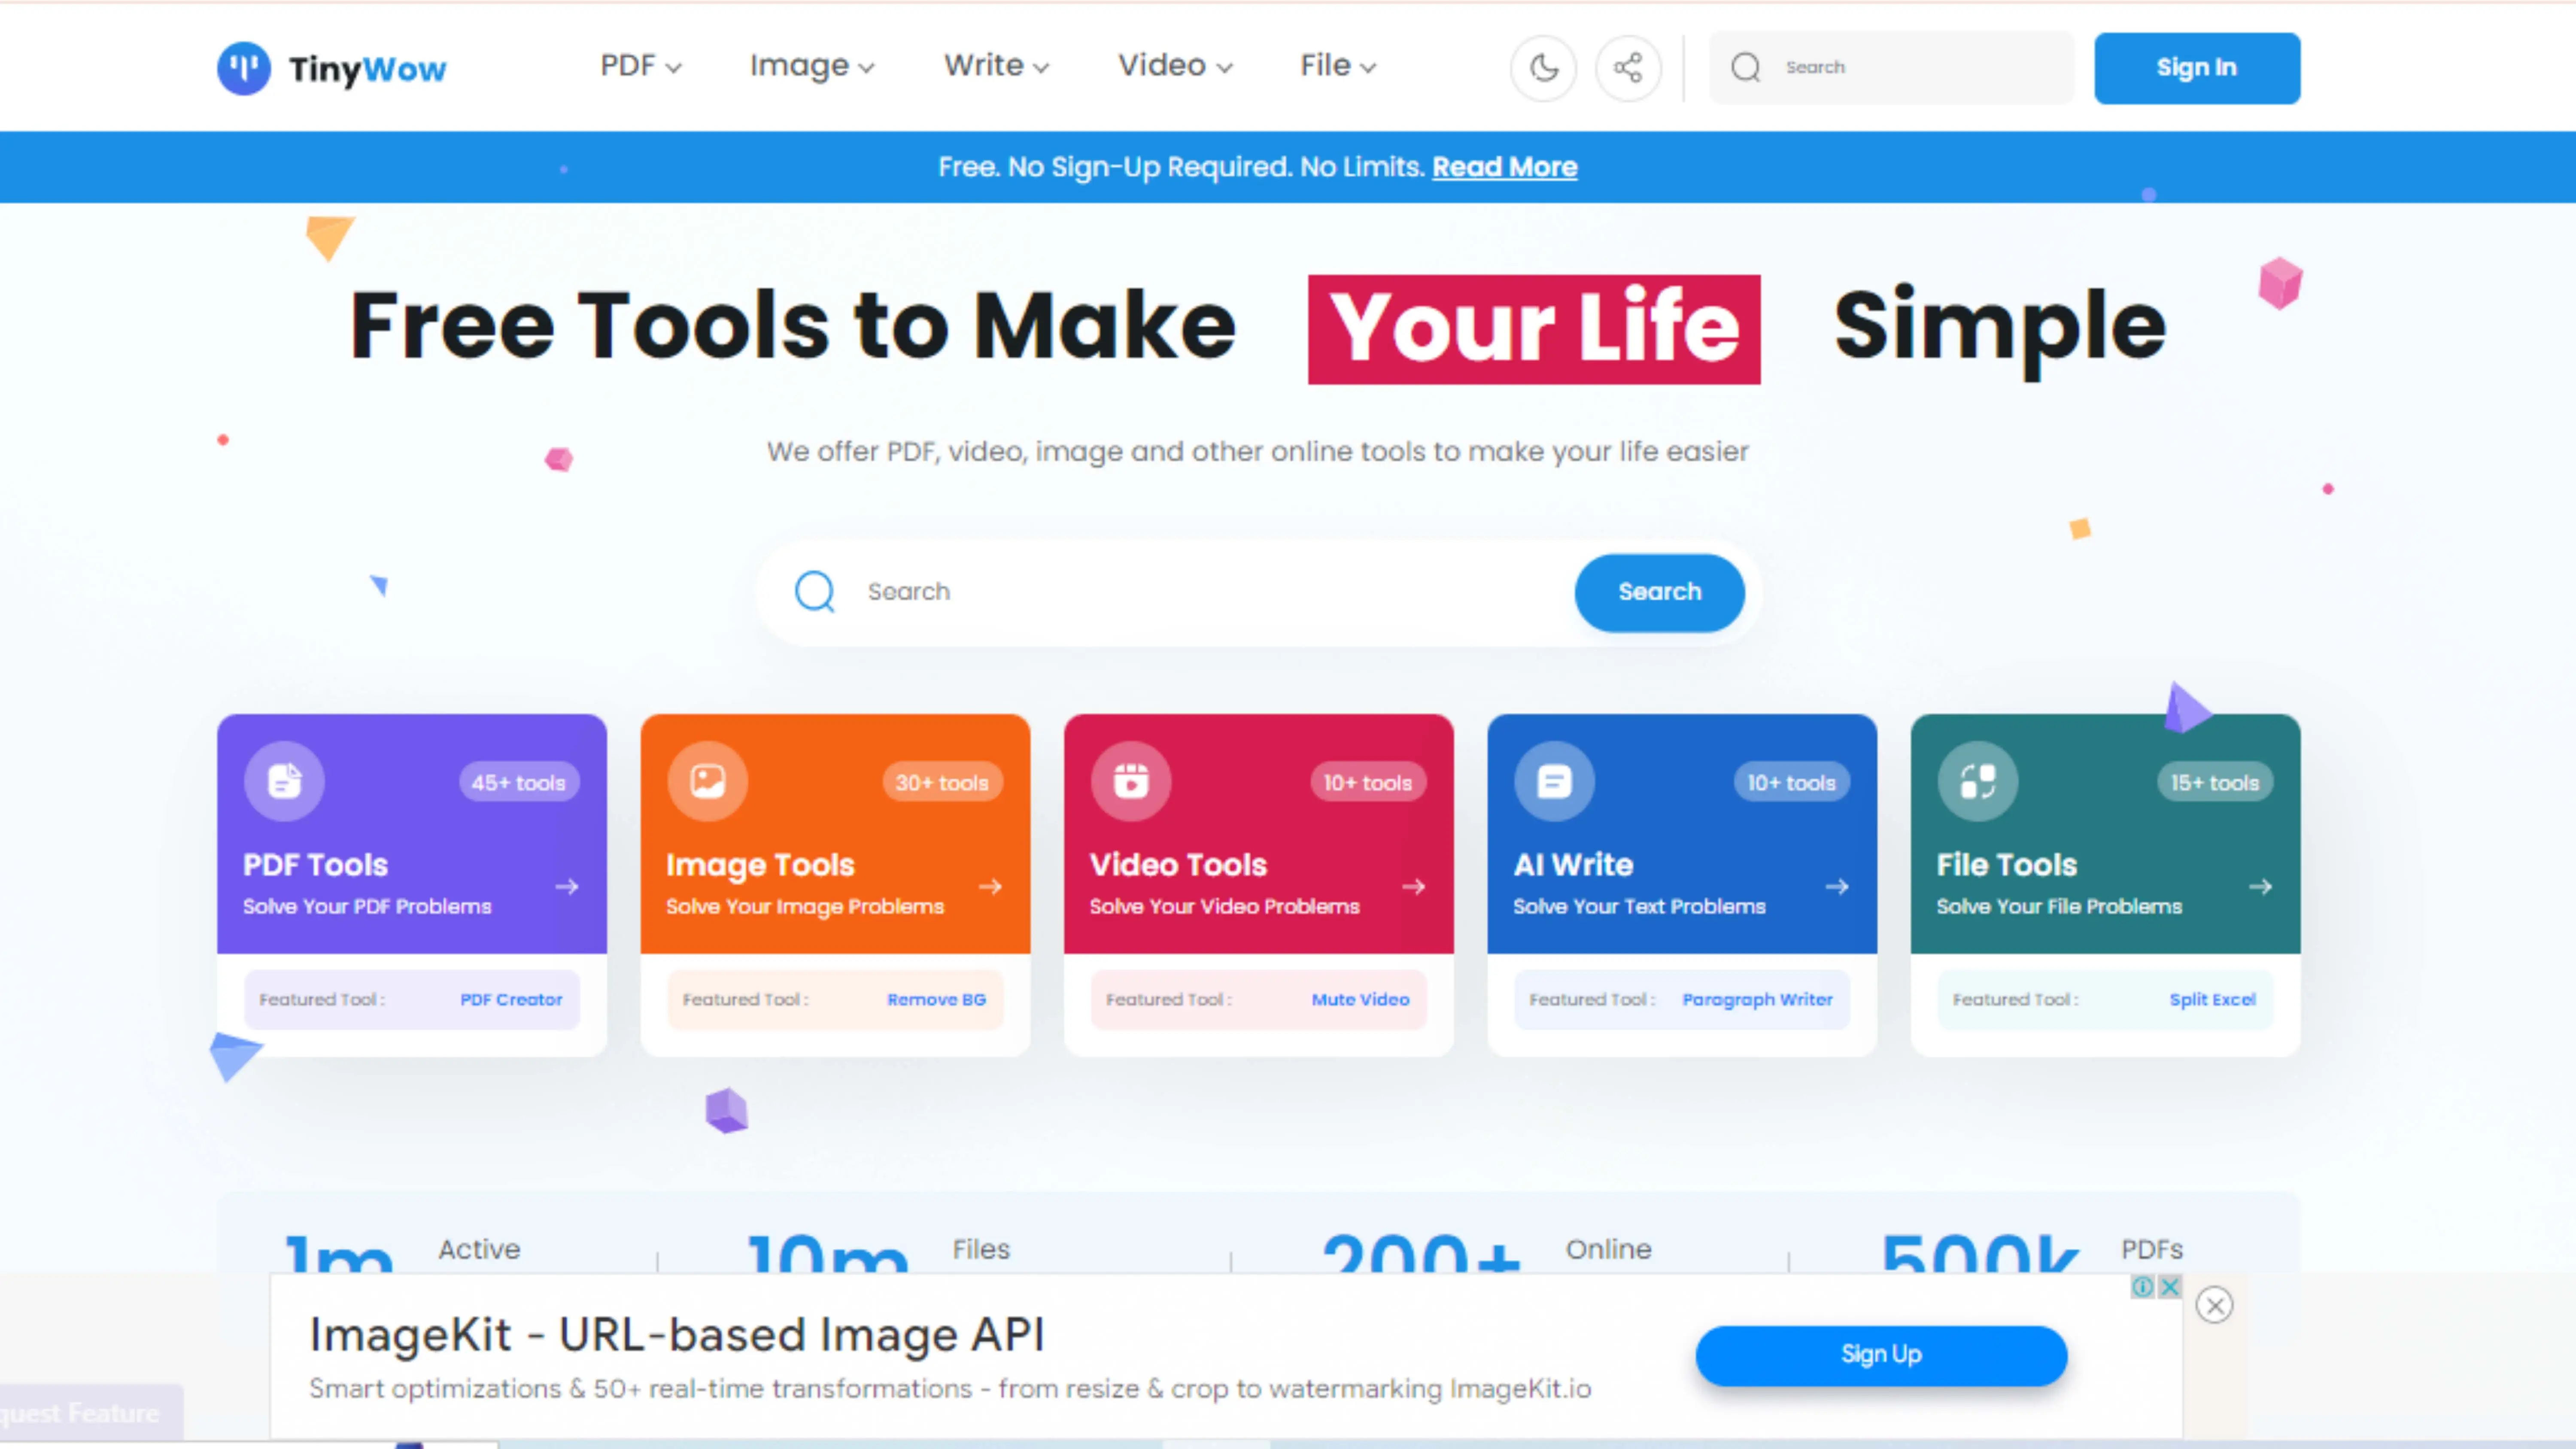This screenshot has height=1449, width=2576.
Task: Click 'Solve Your Image Problems' text
Action: 805,907
